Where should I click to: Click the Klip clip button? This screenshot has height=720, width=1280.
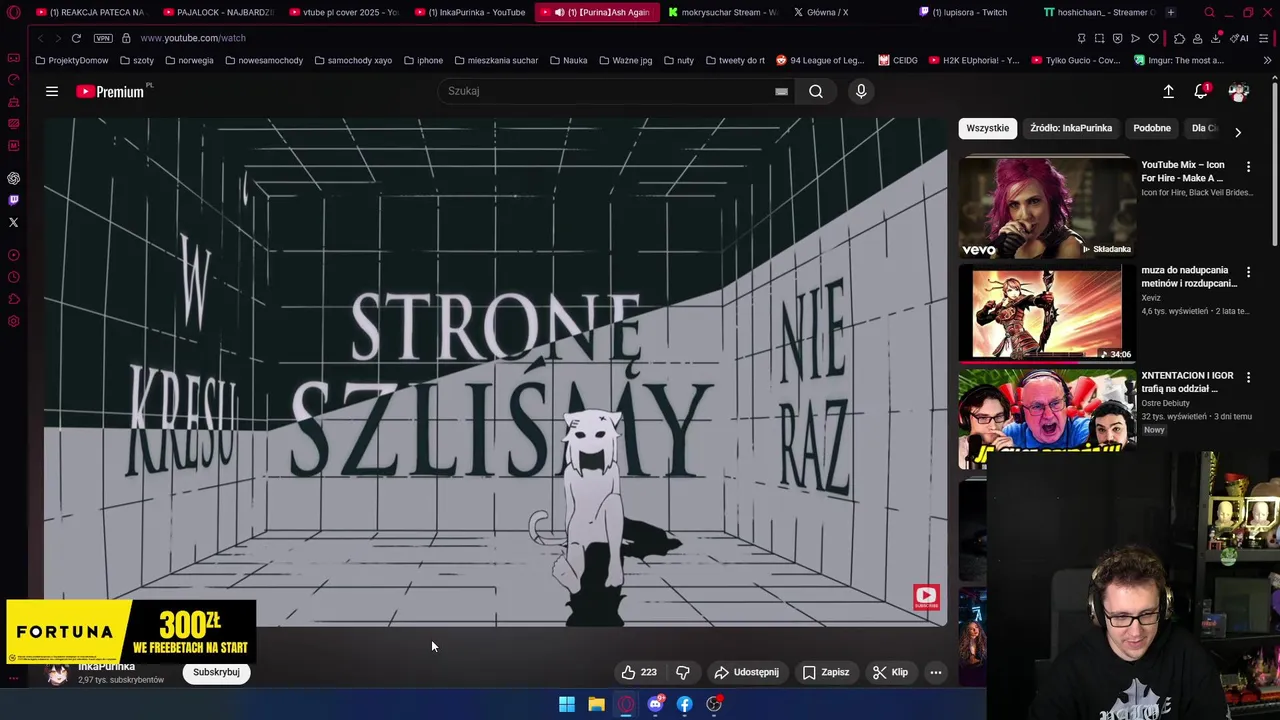[890, 672]
